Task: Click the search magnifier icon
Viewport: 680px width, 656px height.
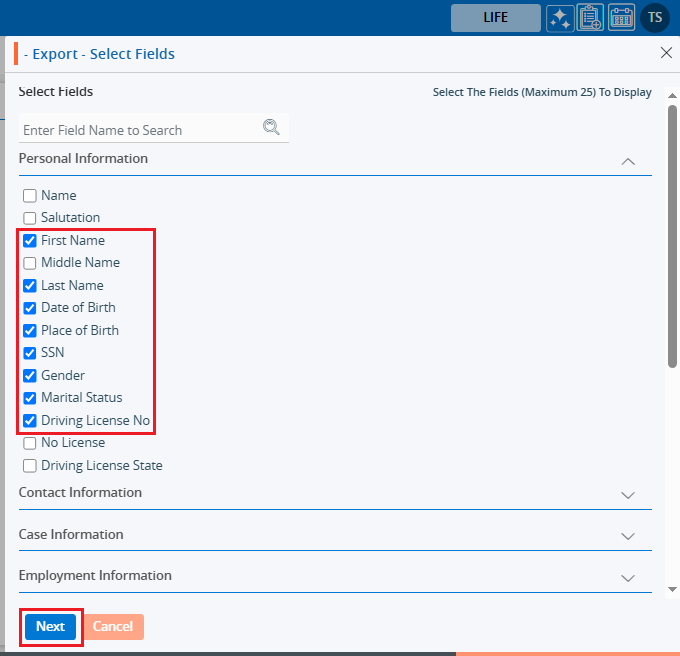Action: coord(271,127)
